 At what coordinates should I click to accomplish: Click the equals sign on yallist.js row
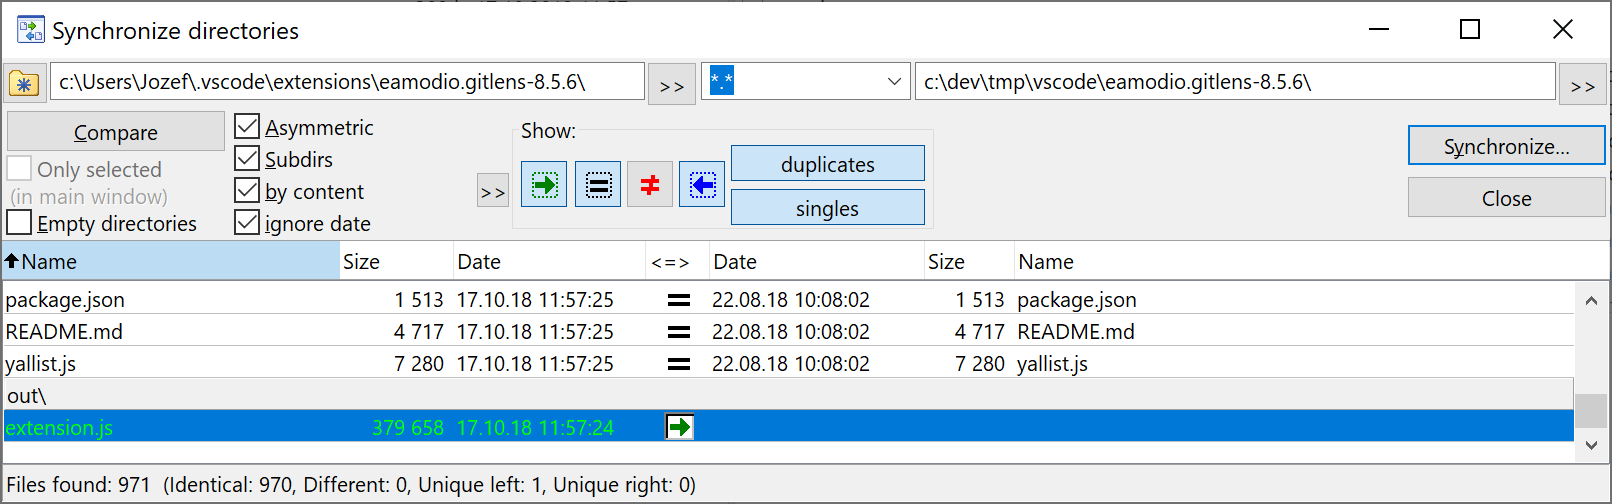tap(679, 364)
